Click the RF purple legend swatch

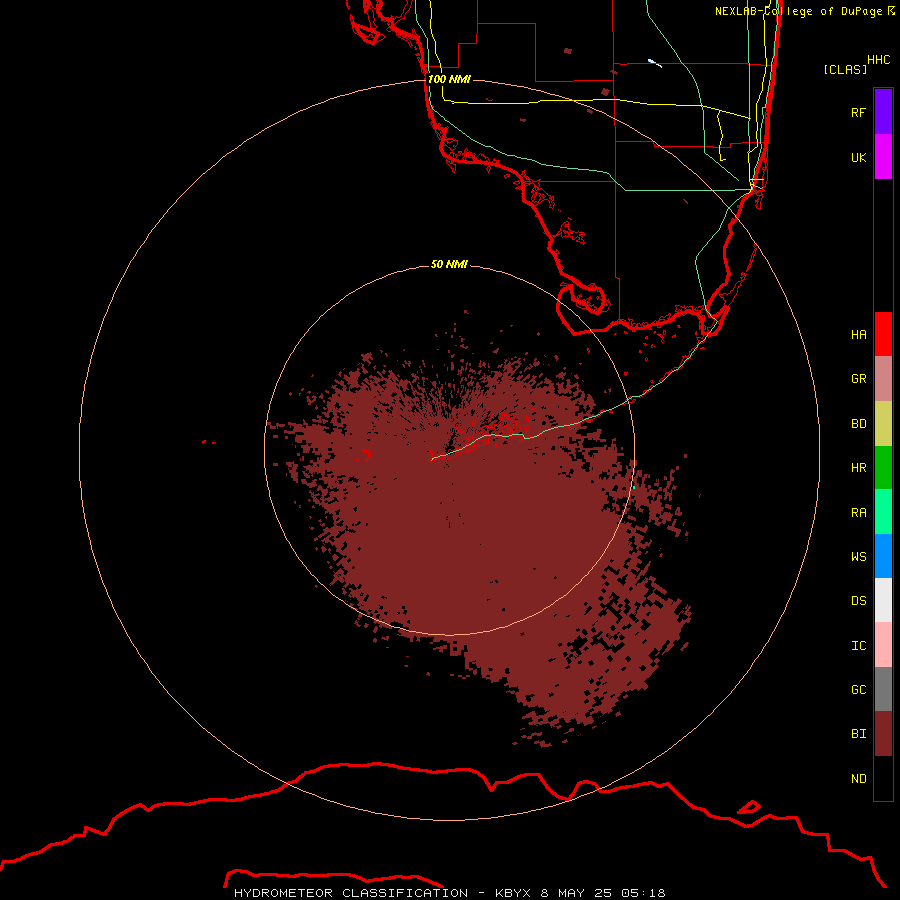(x=883, y=112)
